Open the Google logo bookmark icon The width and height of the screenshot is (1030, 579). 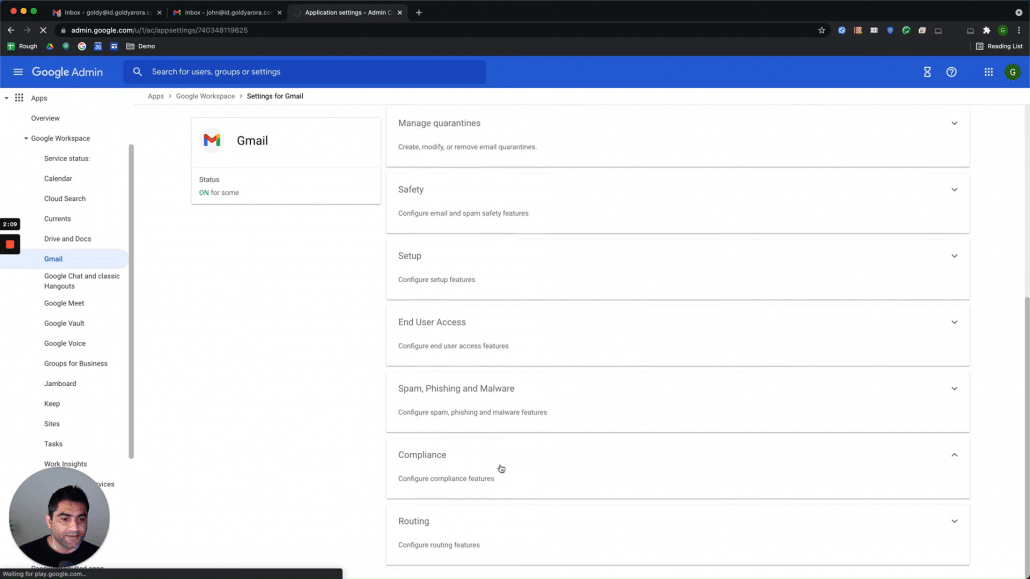(x=82, y=46)
